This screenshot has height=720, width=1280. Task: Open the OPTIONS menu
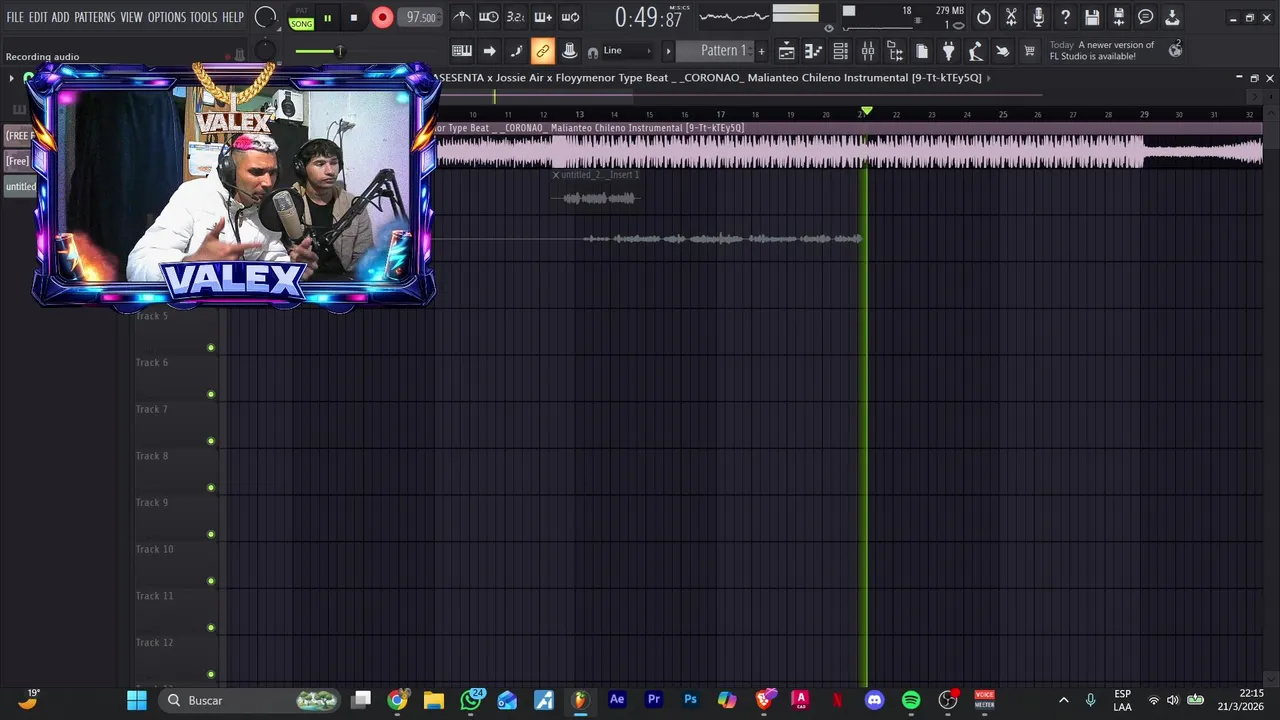(x=167, y=17)
